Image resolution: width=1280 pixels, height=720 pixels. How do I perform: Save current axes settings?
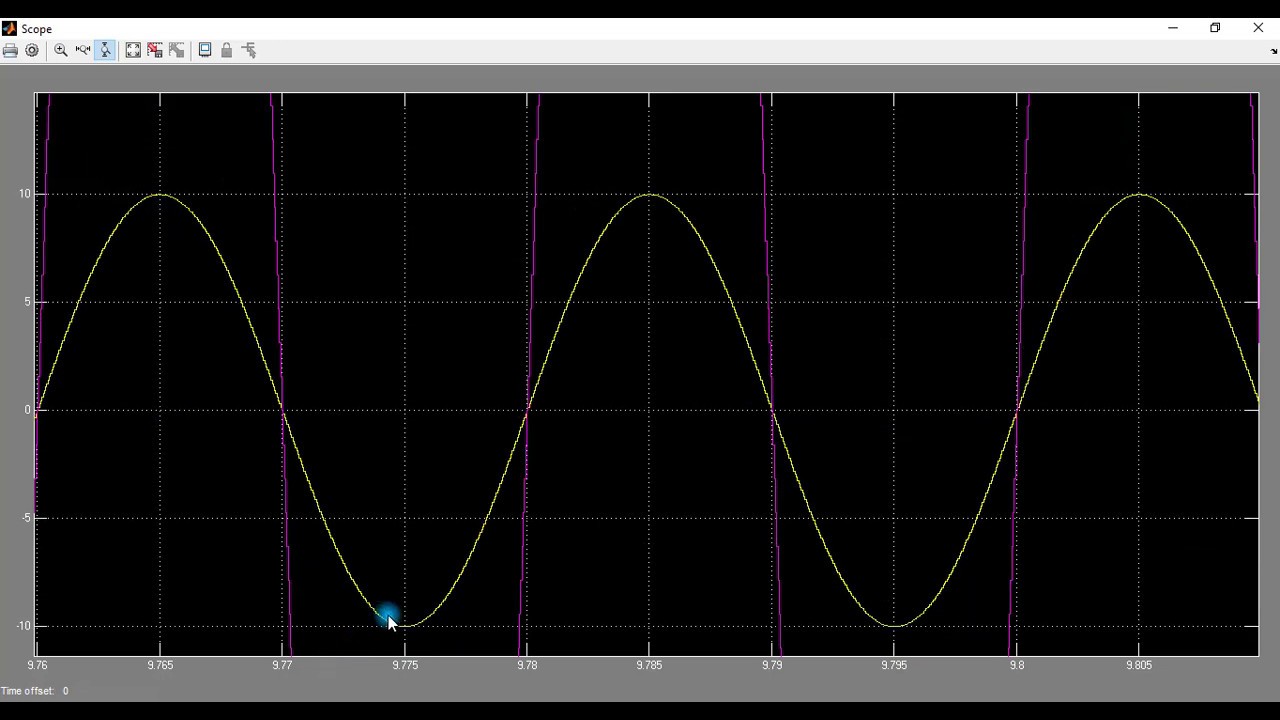coord(155,50)
